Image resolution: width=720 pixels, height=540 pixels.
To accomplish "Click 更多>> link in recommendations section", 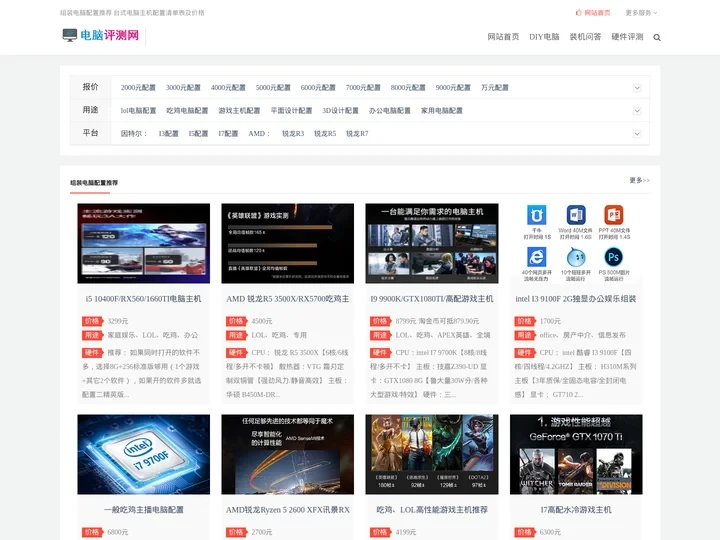I will (640, 180).
